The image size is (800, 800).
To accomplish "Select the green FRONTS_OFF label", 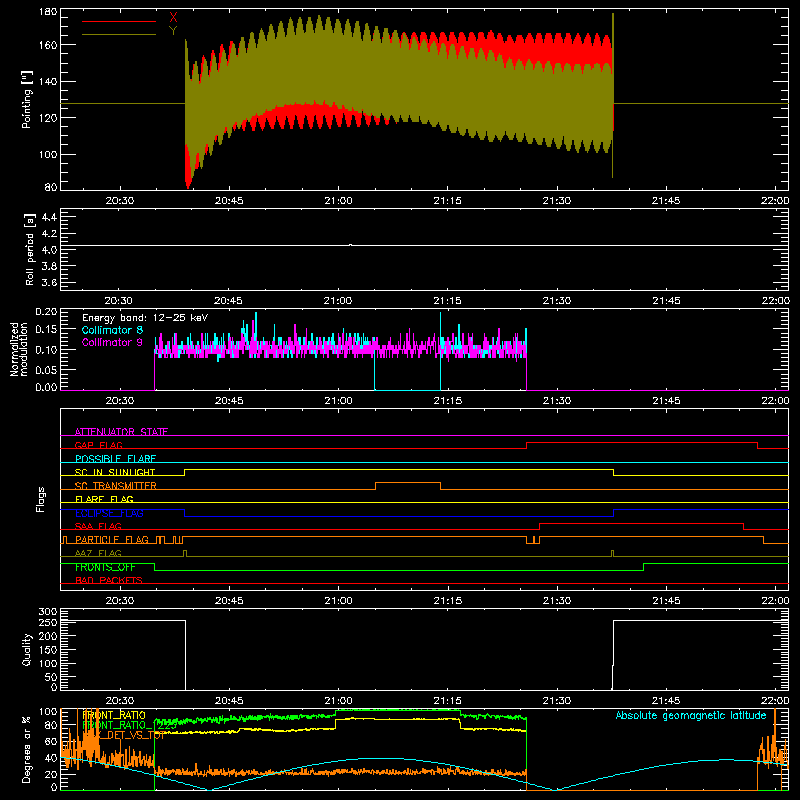I will tap(105, 567).
